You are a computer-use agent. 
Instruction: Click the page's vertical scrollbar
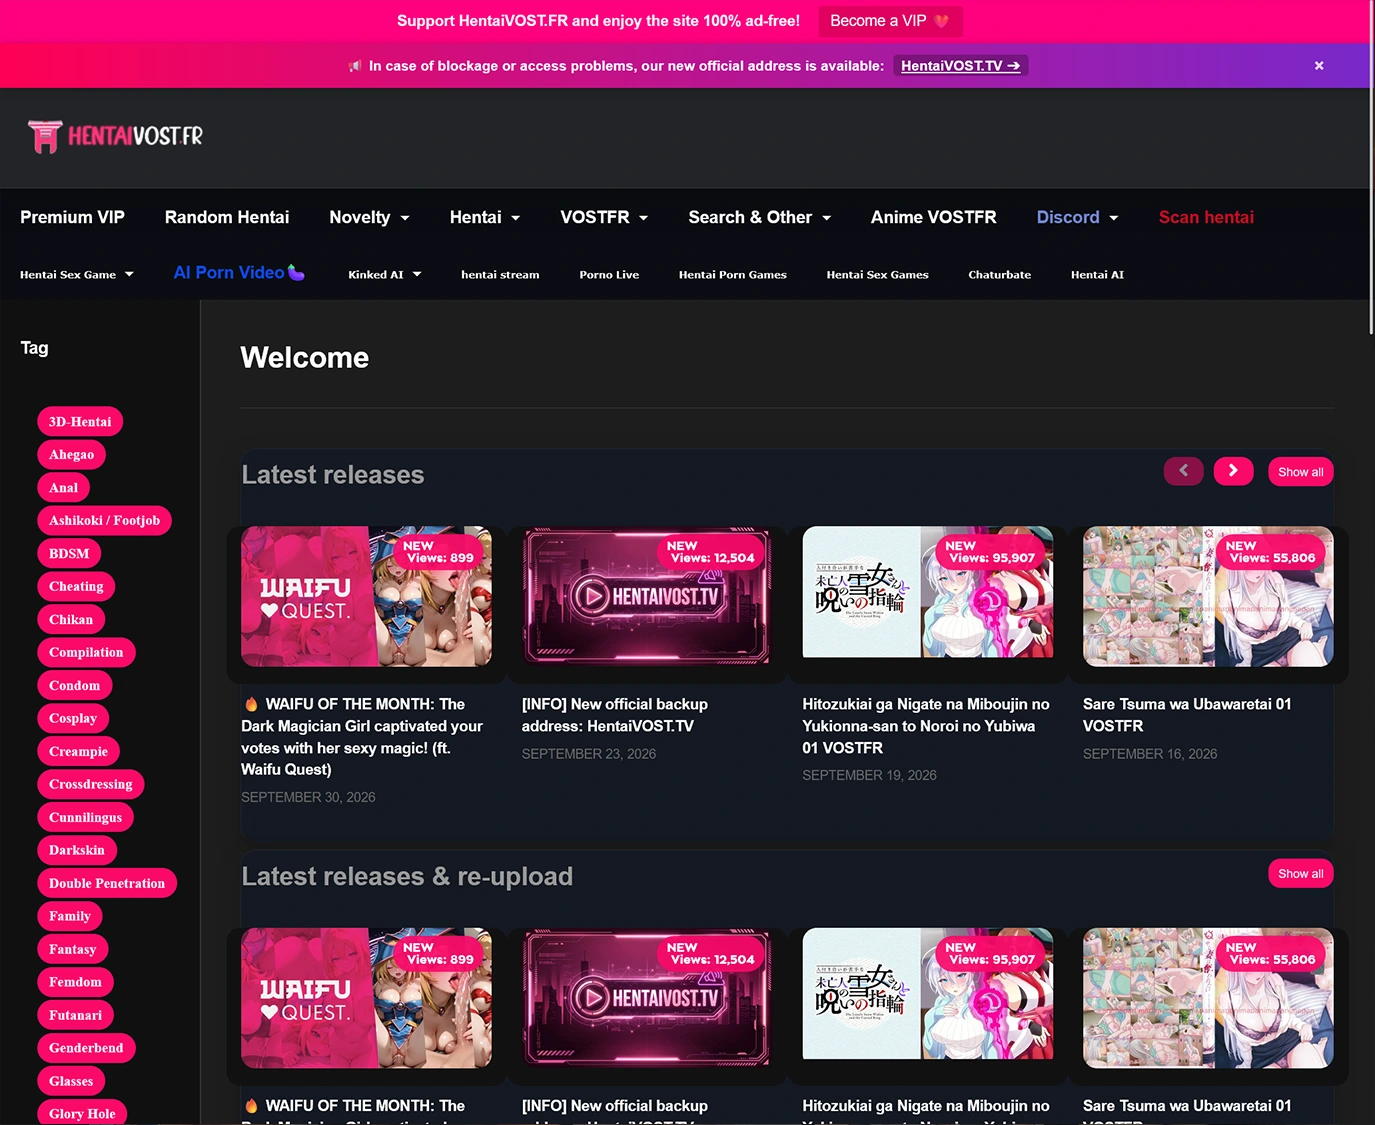pos(1371,167)
